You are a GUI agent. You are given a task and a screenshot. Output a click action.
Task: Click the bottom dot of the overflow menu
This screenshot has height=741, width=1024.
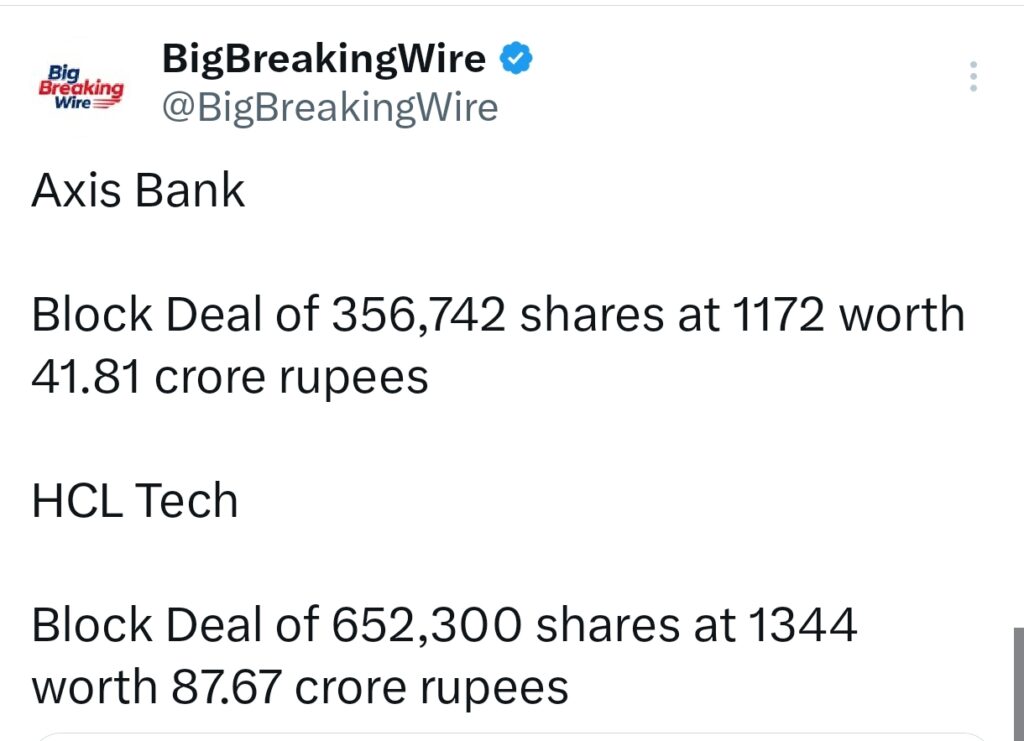click(x=972, y=90)
